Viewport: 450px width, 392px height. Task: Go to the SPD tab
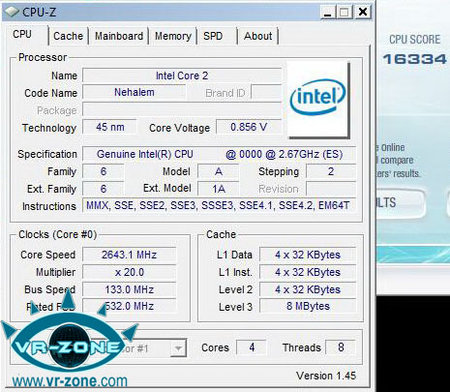[213, 36]
